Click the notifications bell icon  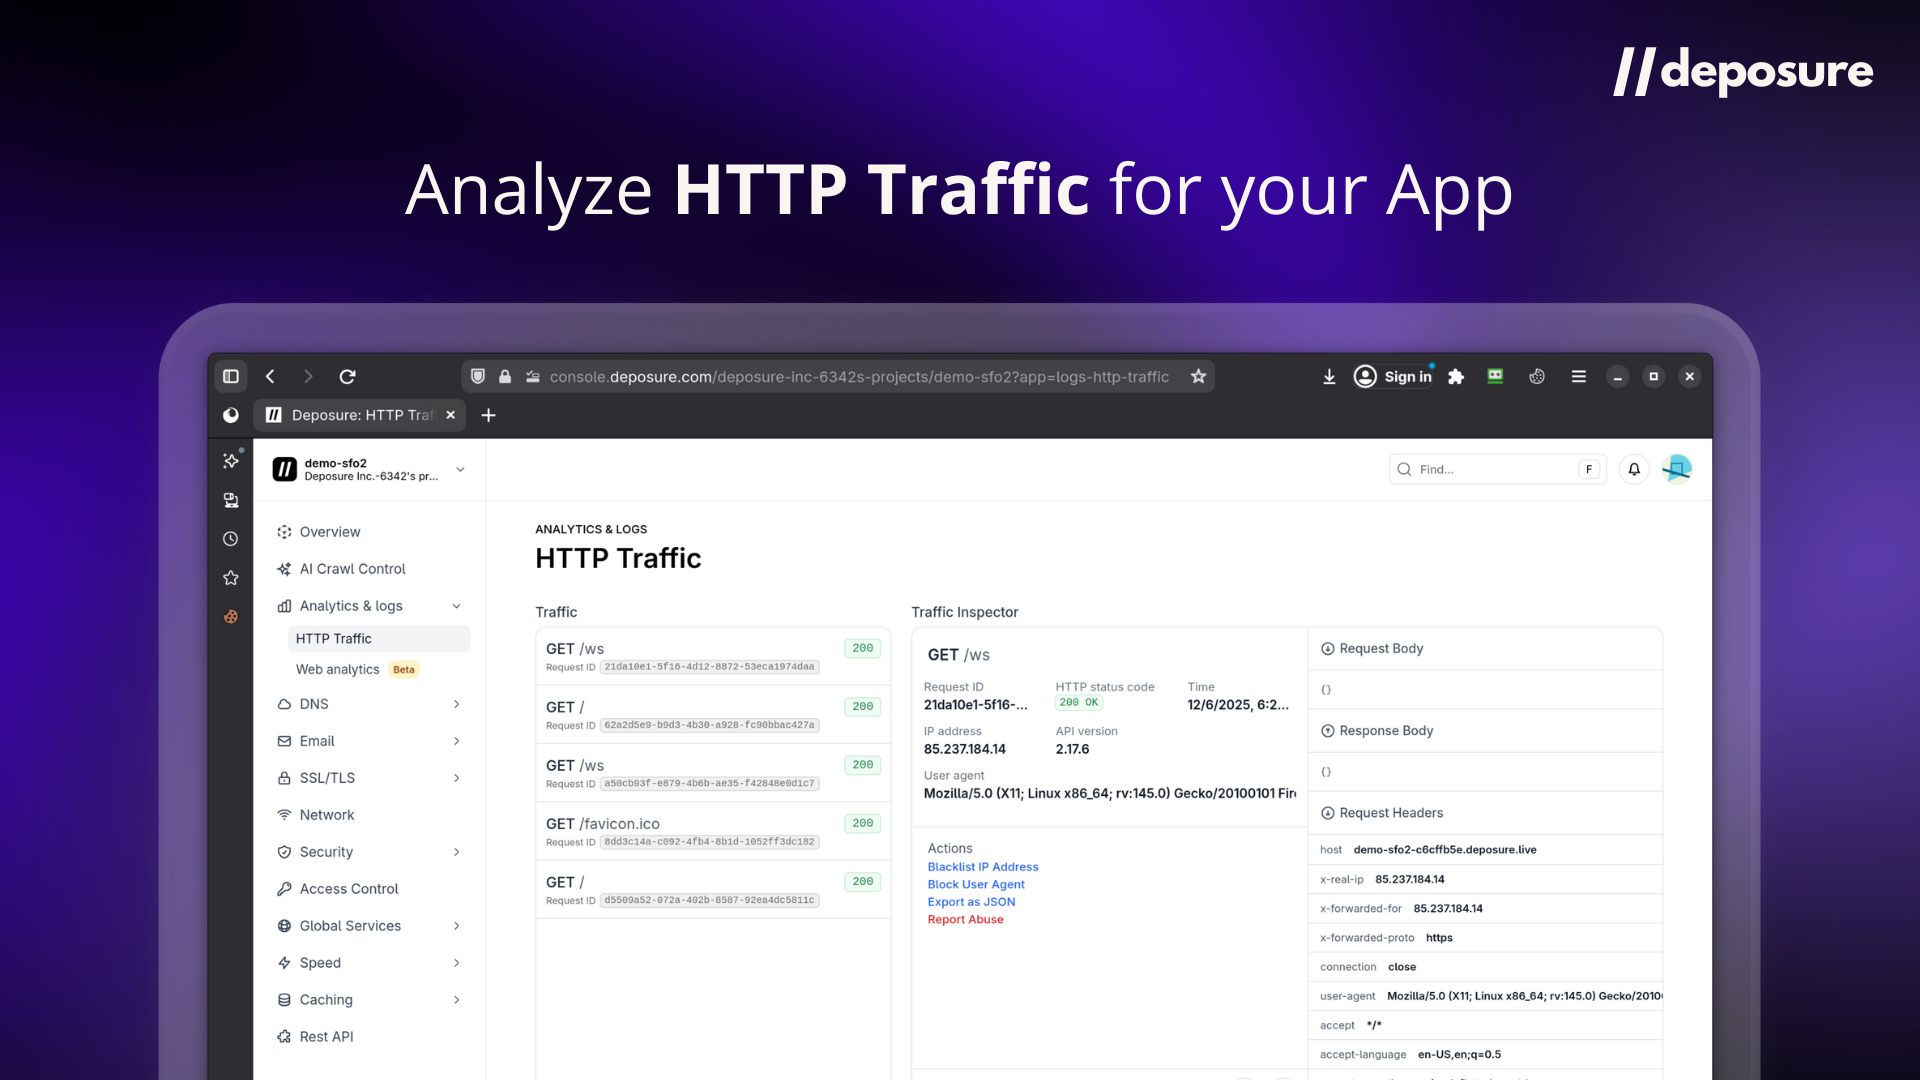(x=1634, y=469)
